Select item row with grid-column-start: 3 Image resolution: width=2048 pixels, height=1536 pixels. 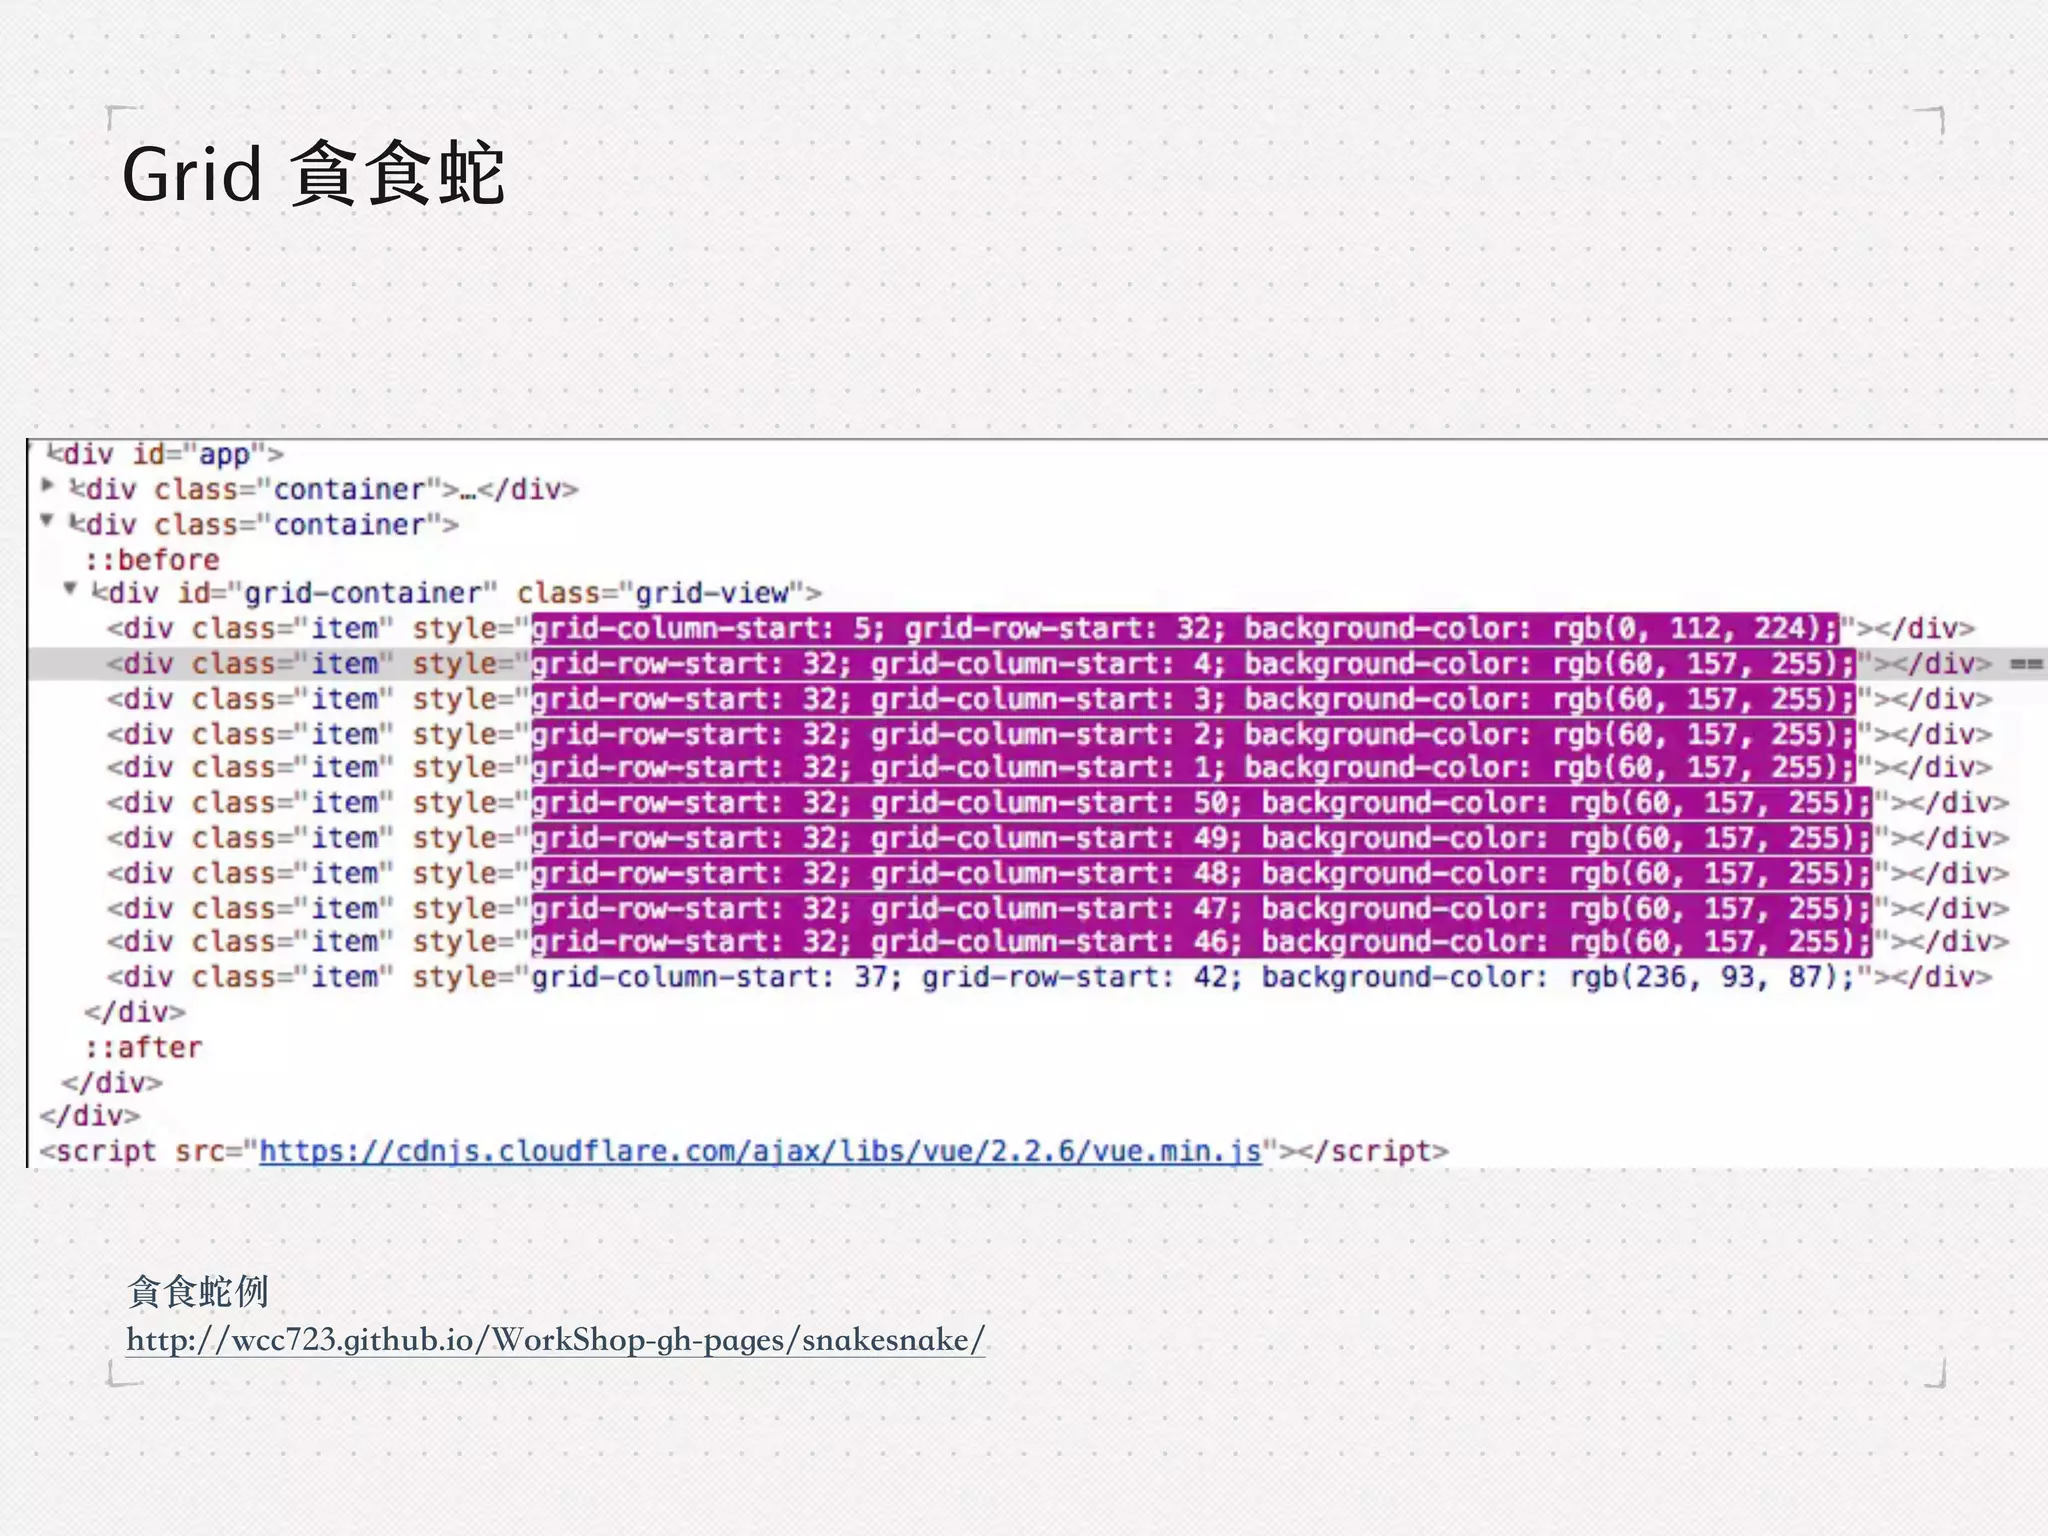(1050, 699)
